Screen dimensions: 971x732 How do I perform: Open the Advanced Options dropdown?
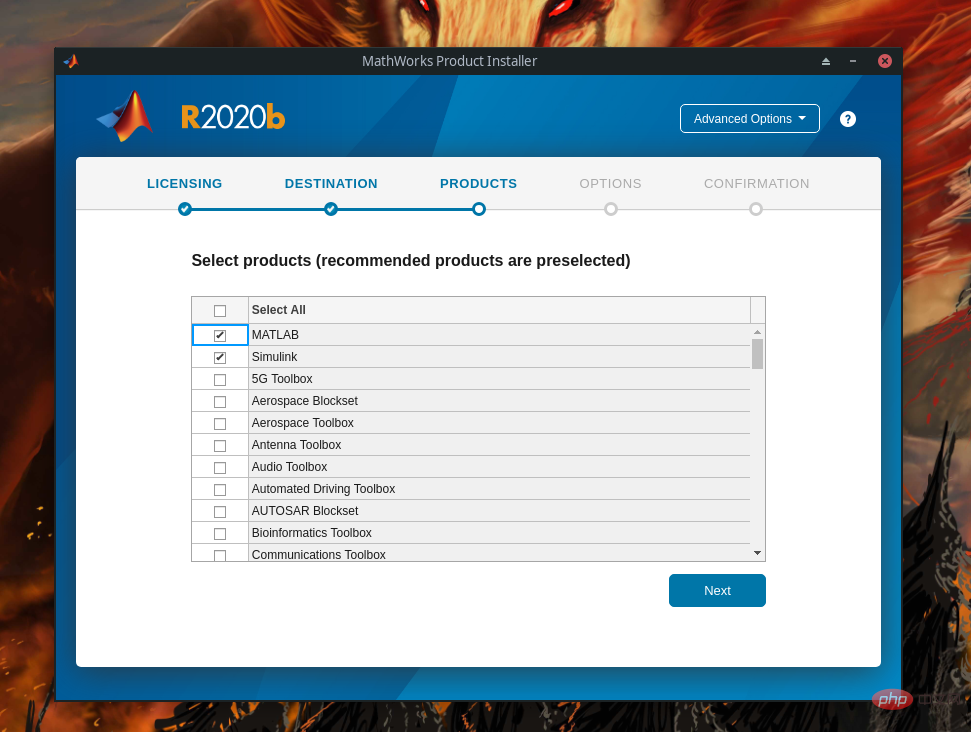coord(749,118)
